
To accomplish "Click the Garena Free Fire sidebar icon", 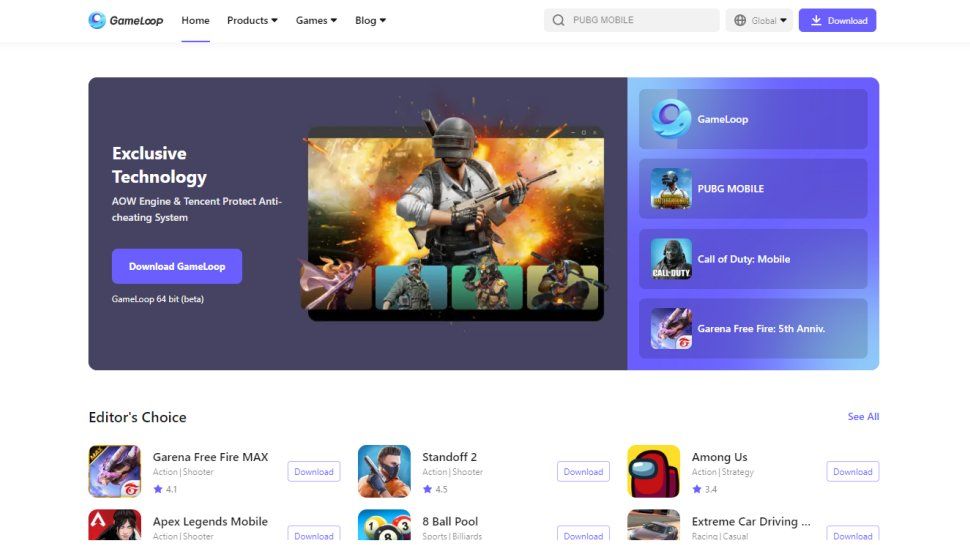I will point(671,328).
